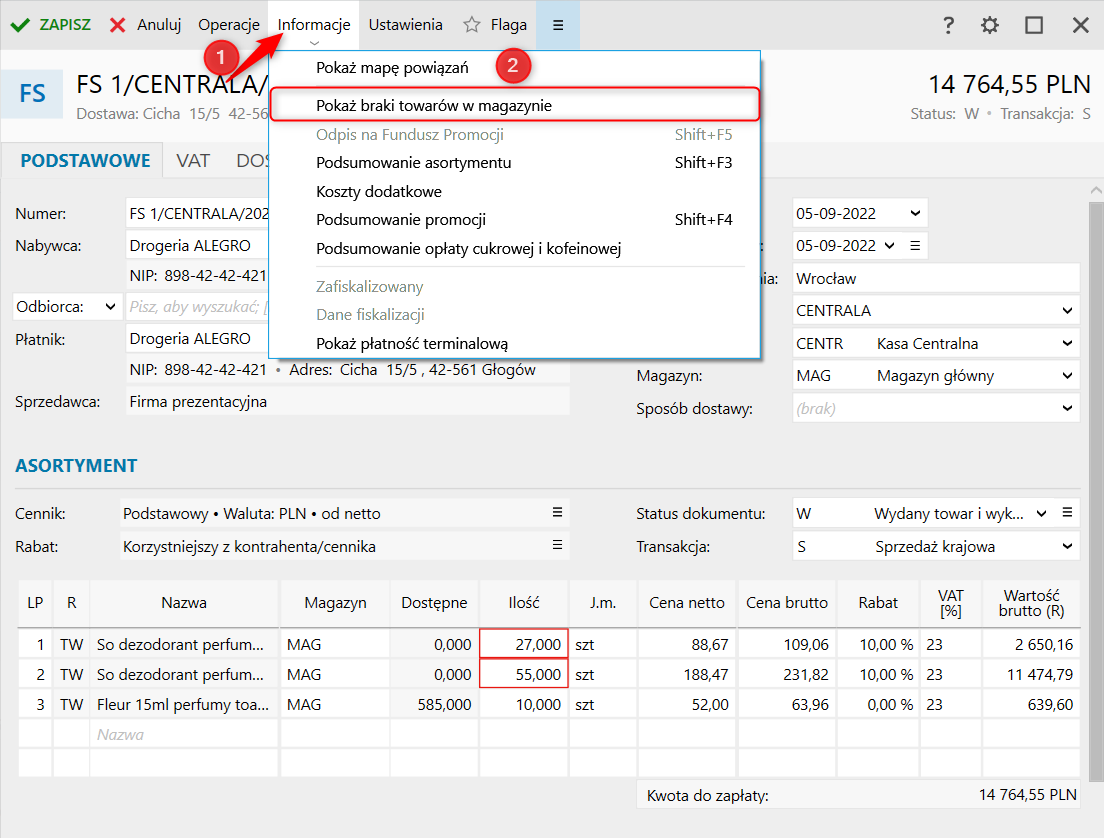Click quantity cell showing 27,000
Image resolution: width=1104 pixels, height=838 pixels.
click(524, 645)
